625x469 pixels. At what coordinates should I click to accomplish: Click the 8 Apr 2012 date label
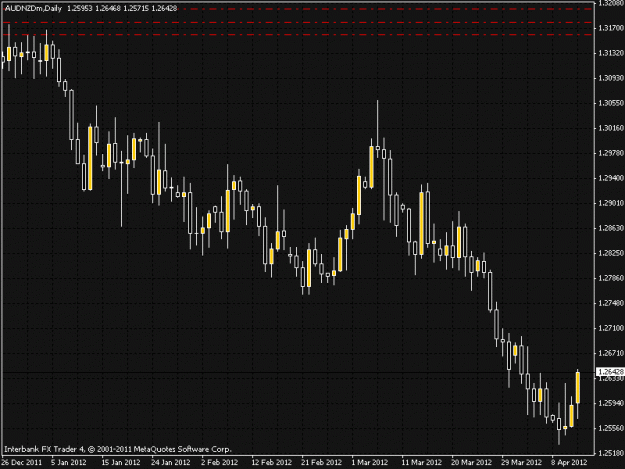(569, 463)
